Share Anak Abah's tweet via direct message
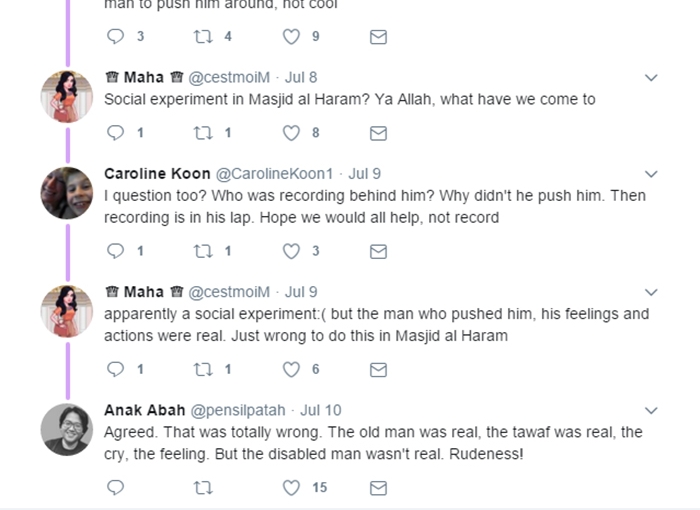The image size is (700, 510). pyautogui.click(x=378, y=488)
